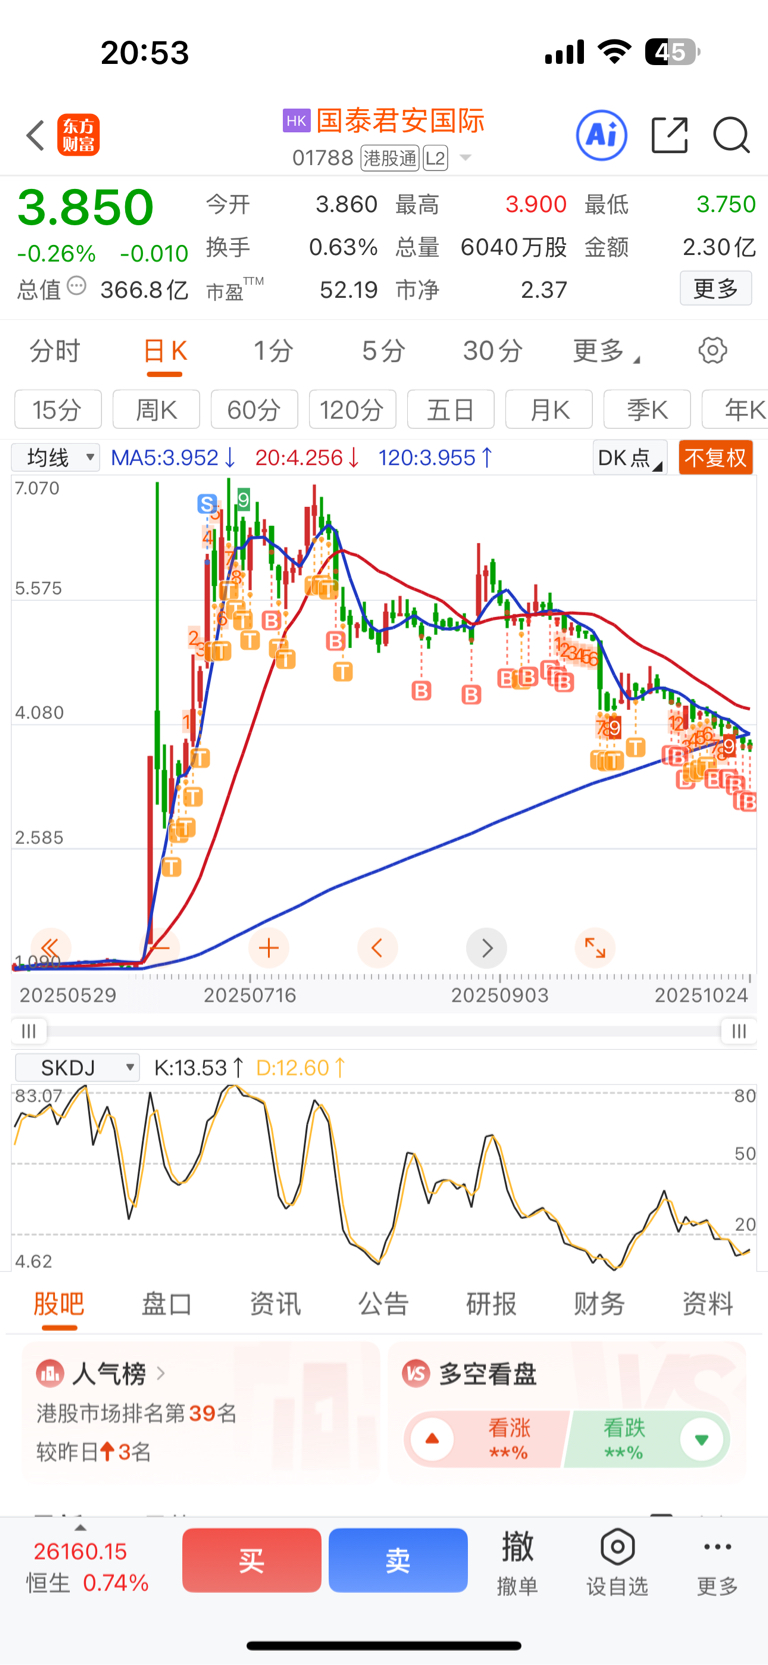Switch to 5分 chart tab
This screenshot has width=768, height=1665.
(x=383, y=351)
